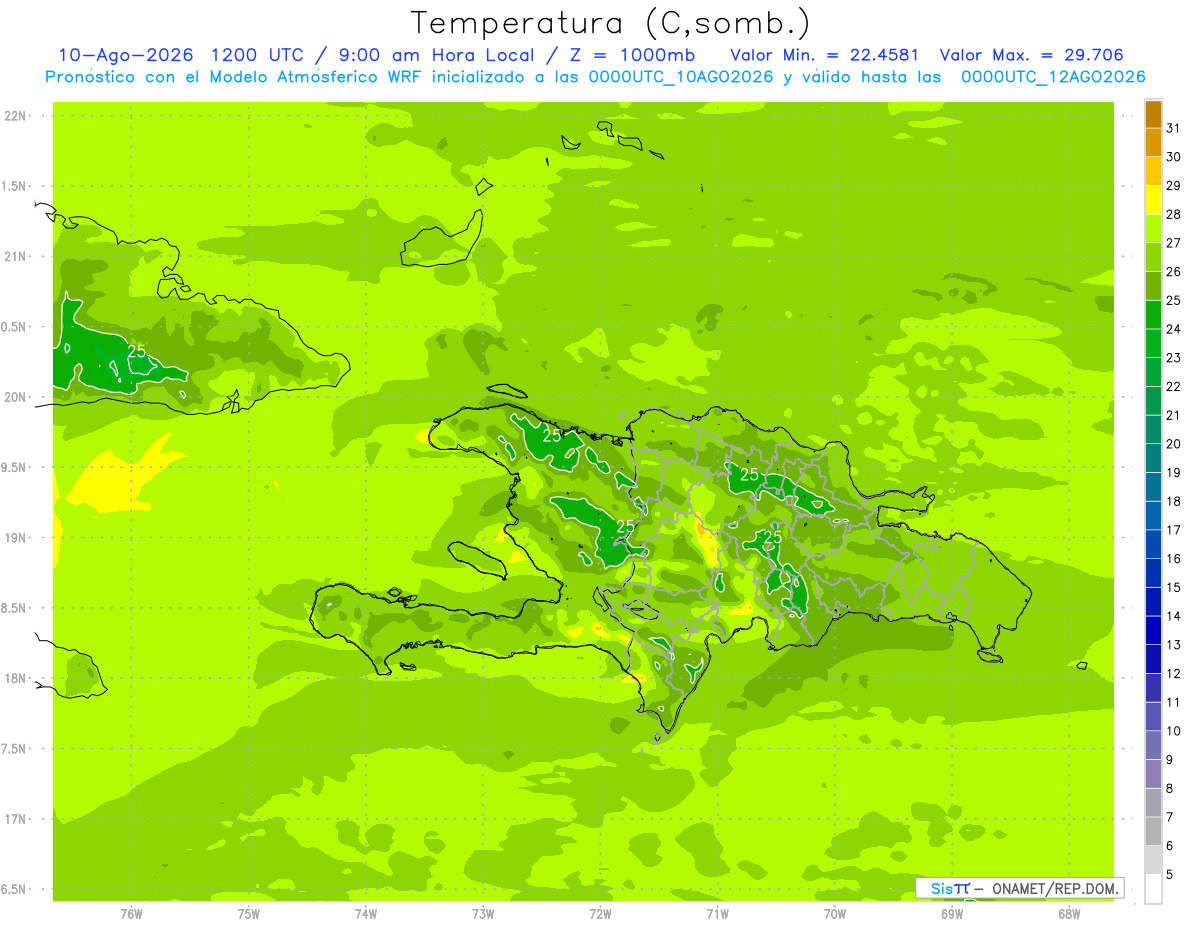1200x927 pixels.
Task: Pick the teal swatch between 19 and 20
Action: point(1153,458)
